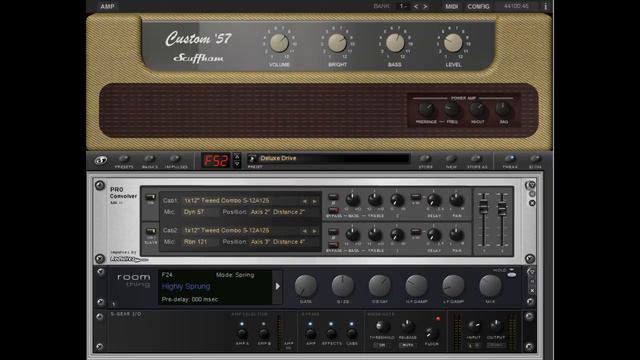Click the bank number field

[x=403, y=6]
